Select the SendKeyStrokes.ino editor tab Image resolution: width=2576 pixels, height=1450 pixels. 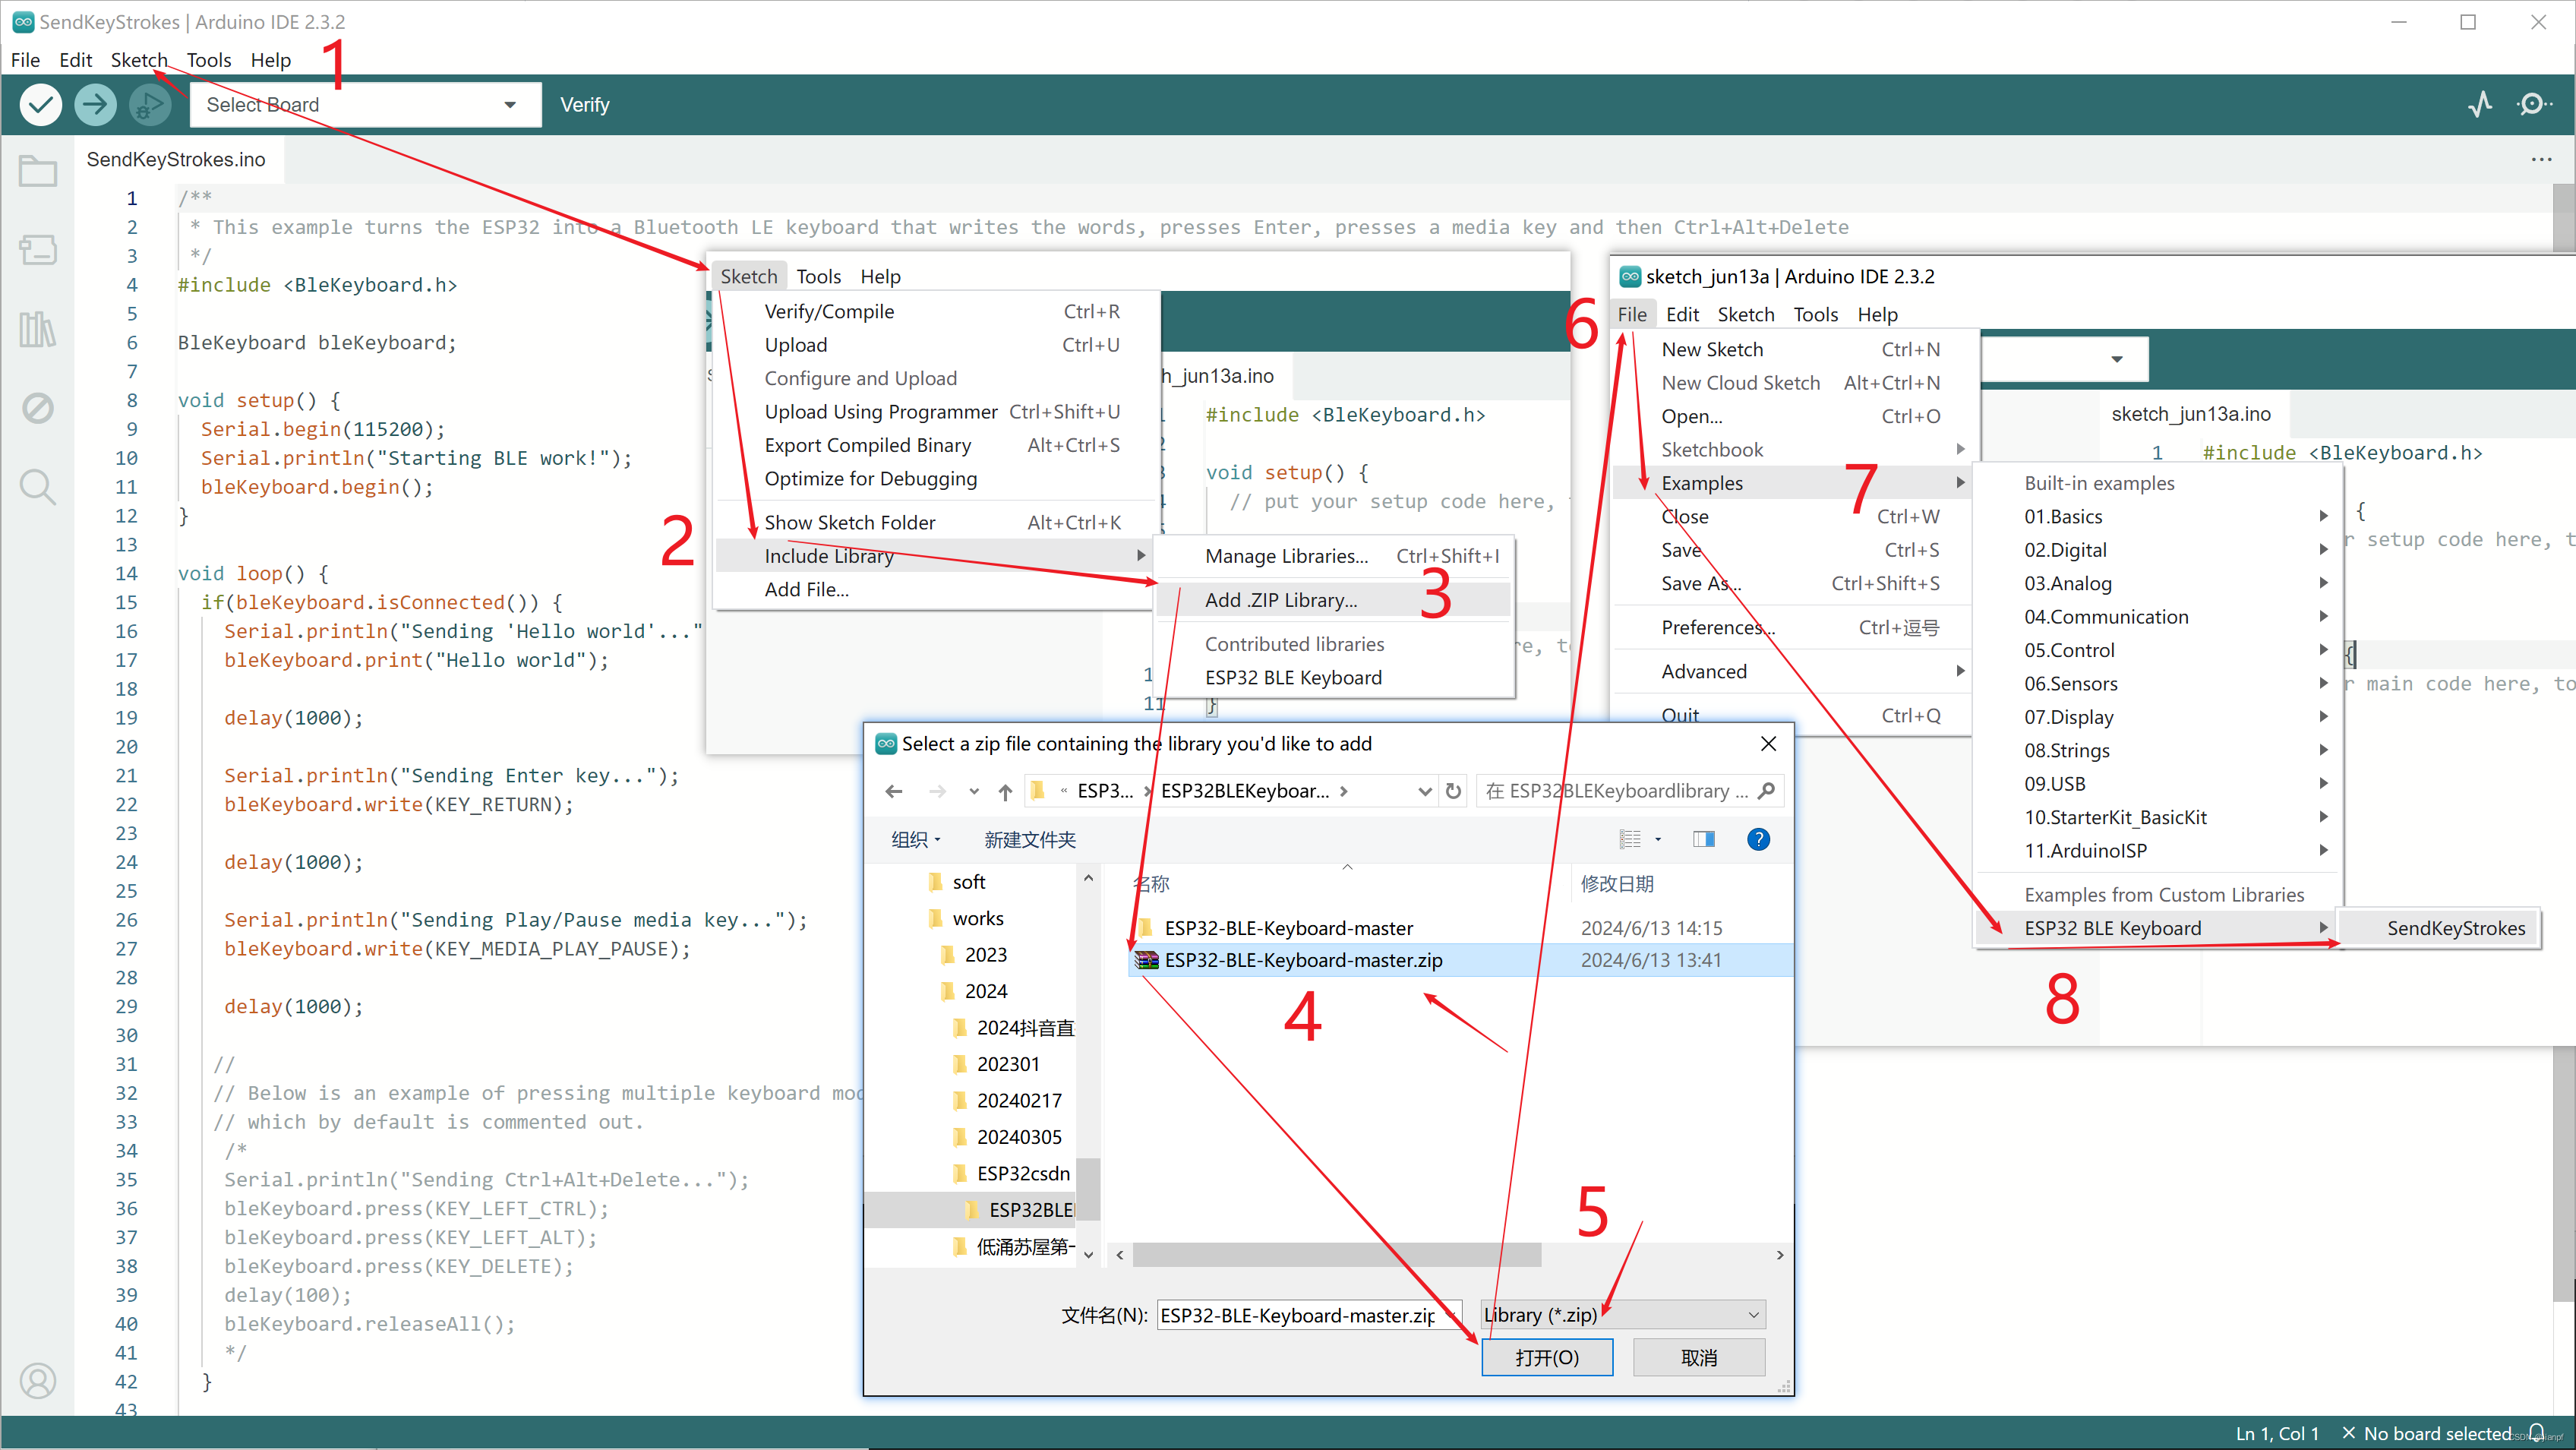tap(177, 159)
